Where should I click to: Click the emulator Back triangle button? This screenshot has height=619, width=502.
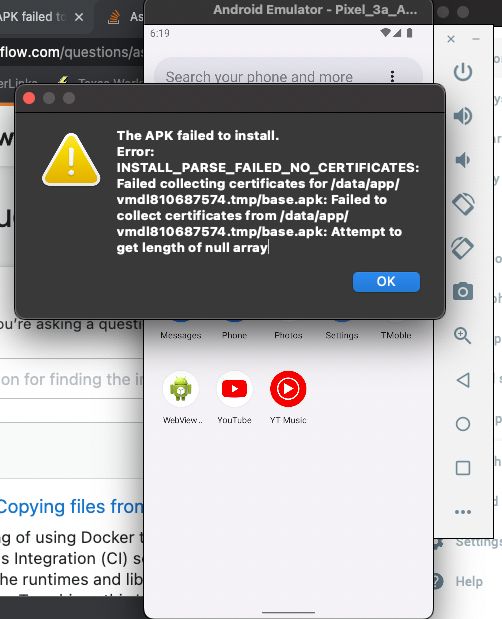tap(463, 380)
